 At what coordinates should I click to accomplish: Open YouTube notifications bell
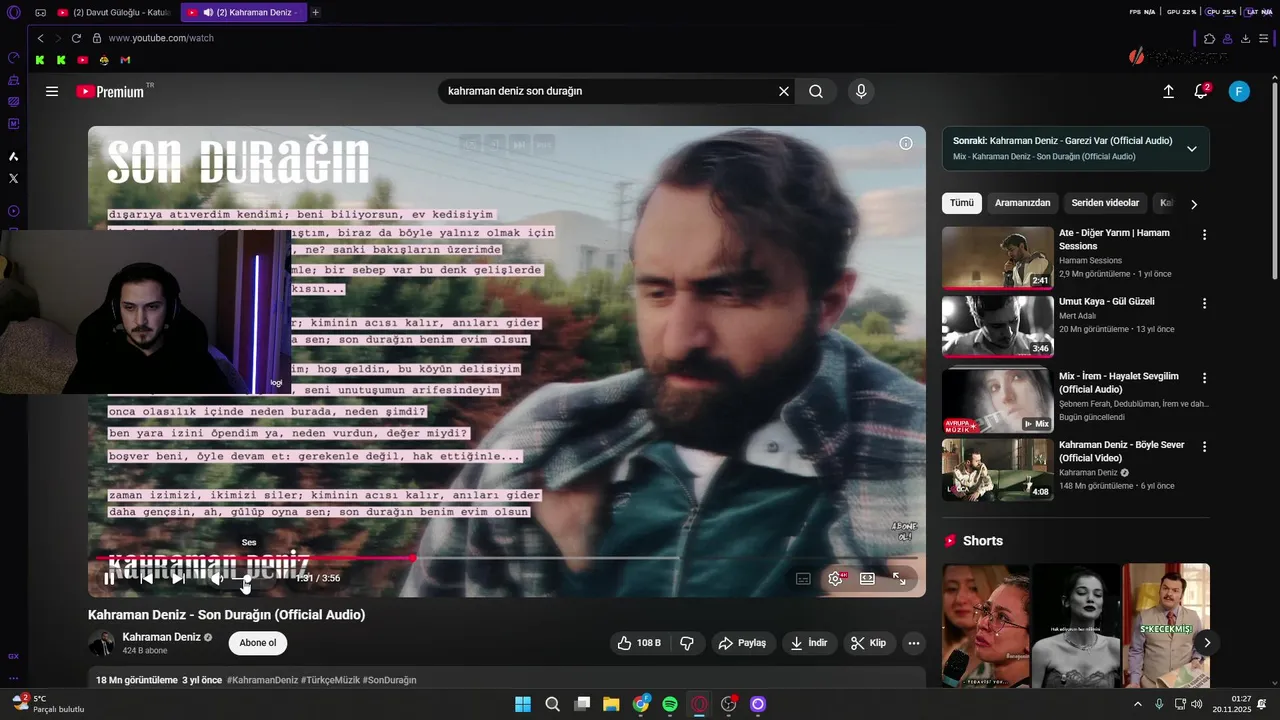(1201, 91)
